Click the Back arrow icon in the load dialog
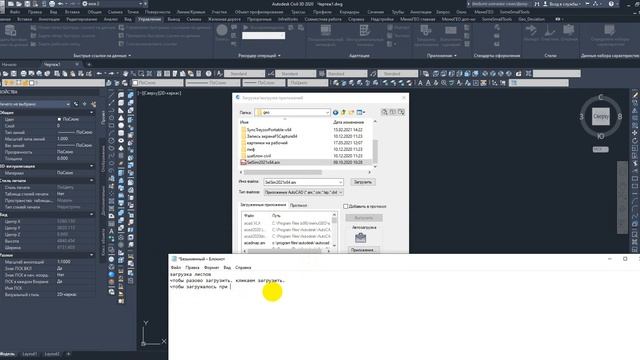 [336, 112]
